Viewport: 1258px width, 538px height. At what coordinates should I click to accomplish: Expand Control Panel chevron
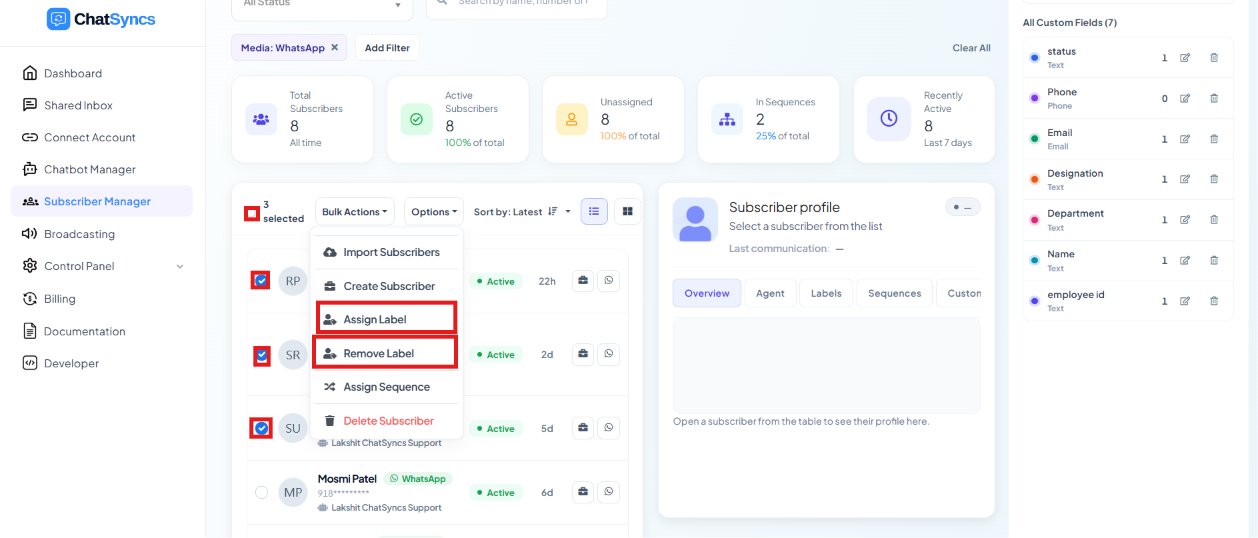pyautogui.click(x=180, y=266)
